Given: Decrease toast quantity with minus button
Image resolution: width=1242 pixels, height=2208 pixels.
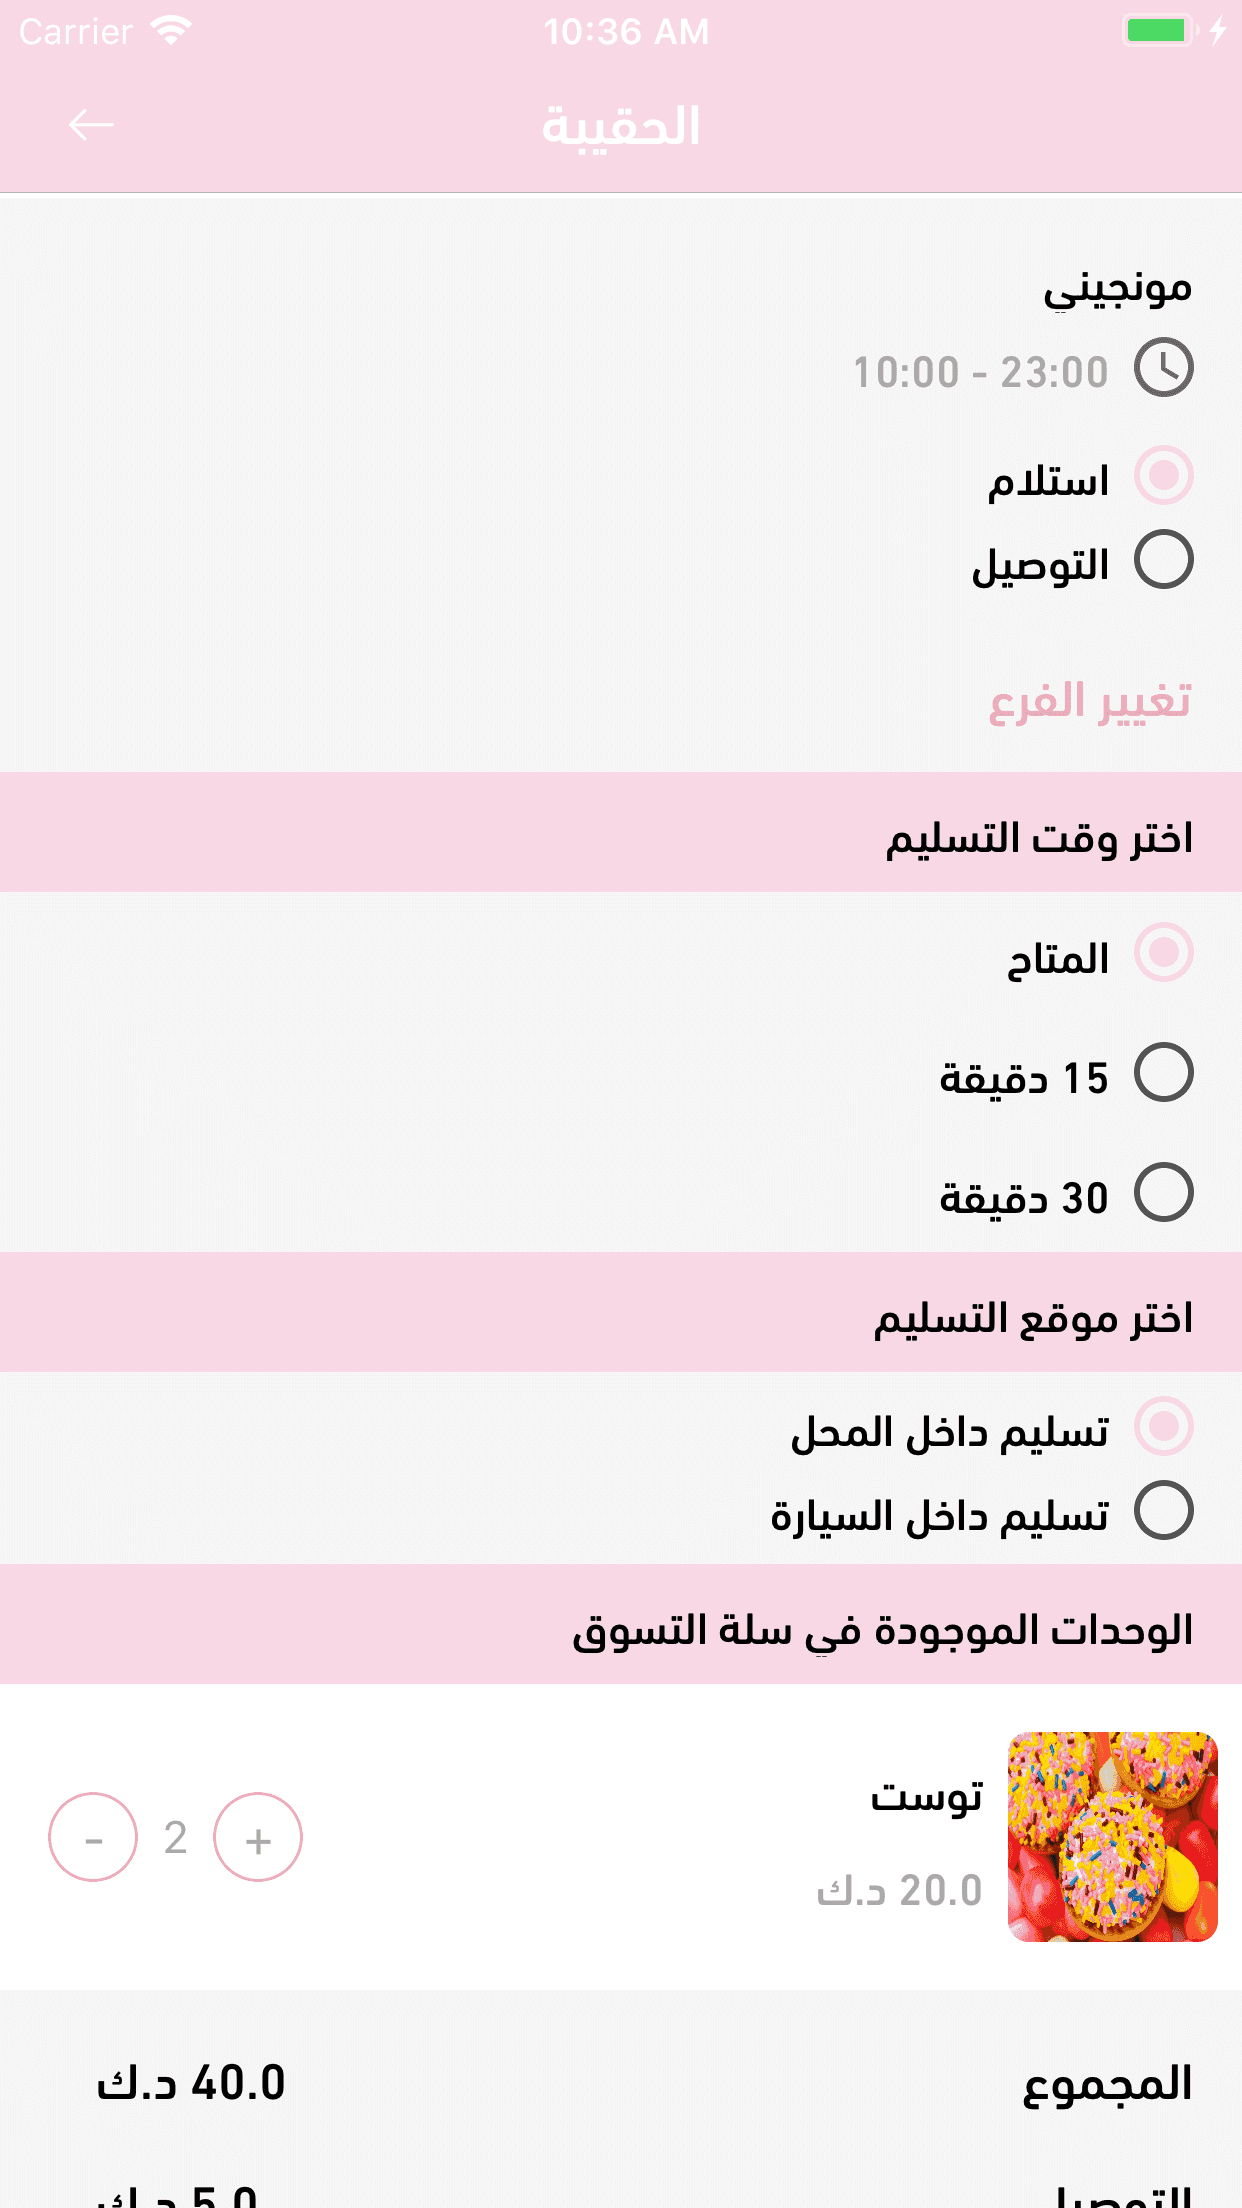Looking at the screenshot, I should pos(93,1838).
